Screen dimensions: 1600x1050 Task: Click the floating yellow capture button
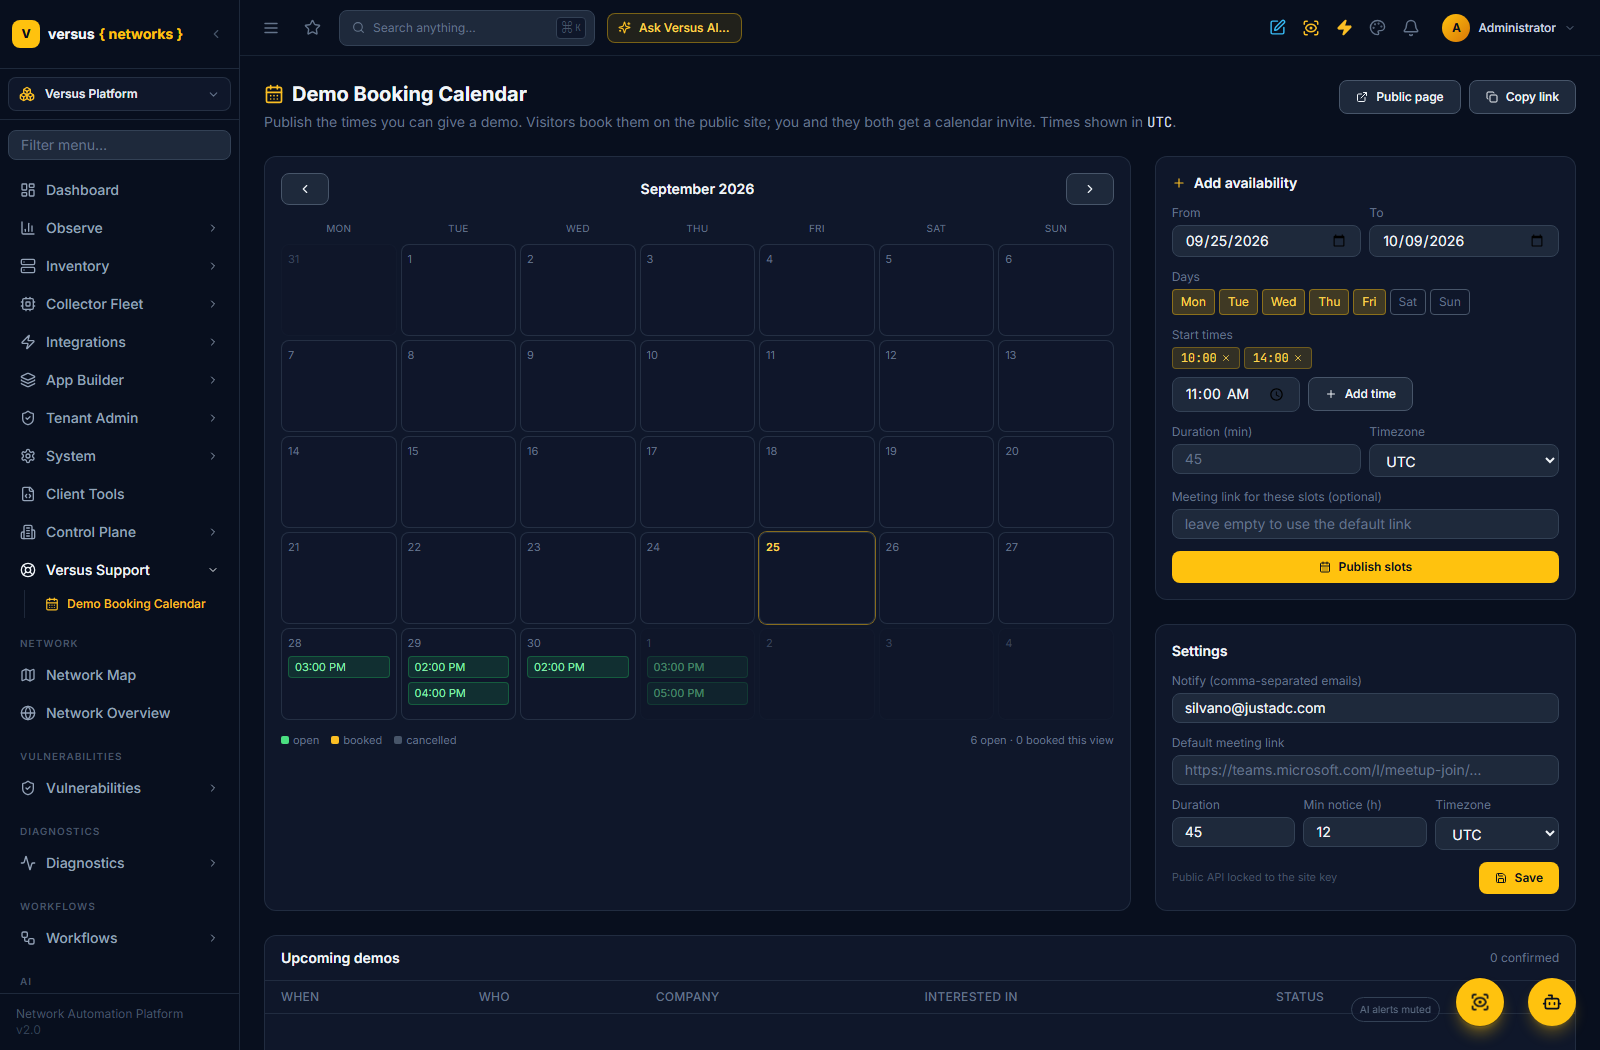[1480, 1002]
